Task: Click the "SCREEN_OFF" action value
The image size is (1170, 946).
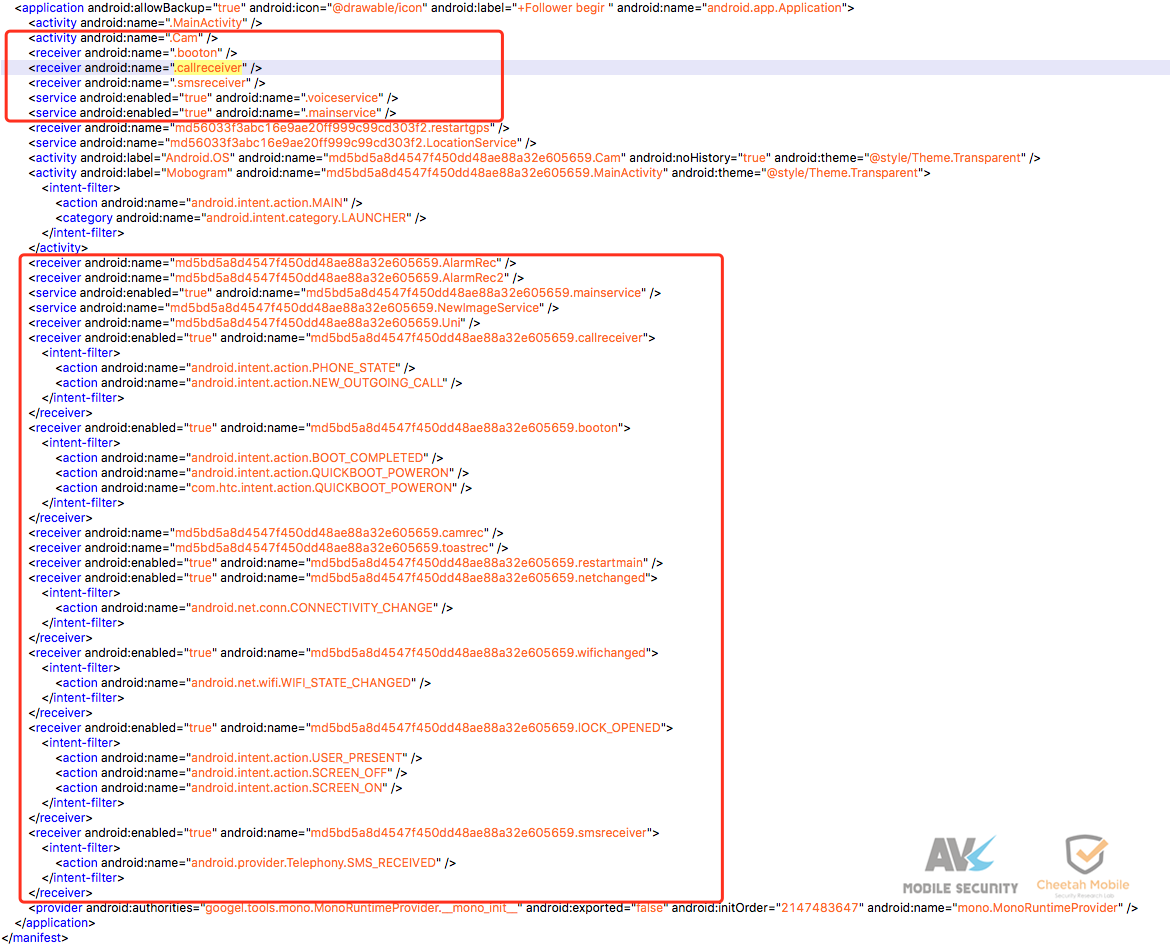Action: pyautogui.click(x=289, y=772)
